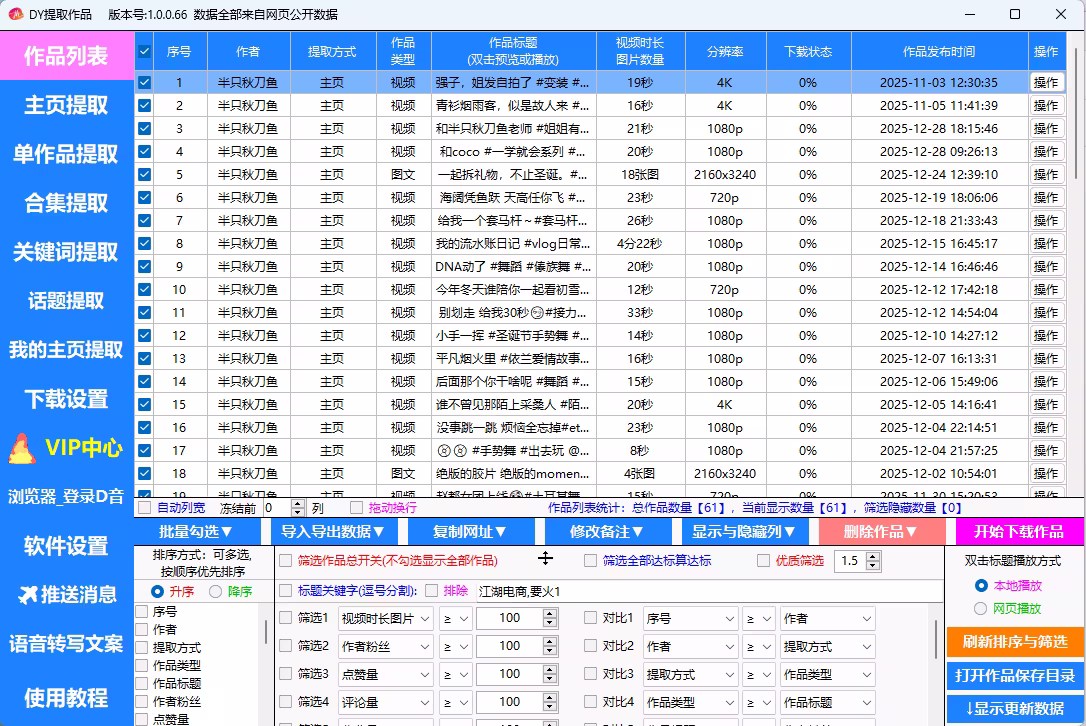Open the 作品列表 panel in the sidebar
Screen dimensions: 1086x726
point(64,56)
